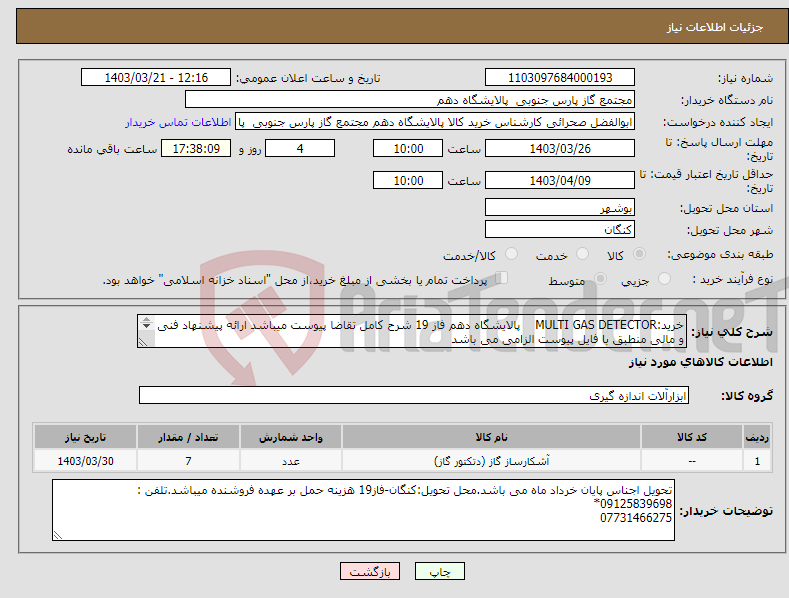789x598 pixels.
Task: Click the quantity cell 7
Action: 188,461
